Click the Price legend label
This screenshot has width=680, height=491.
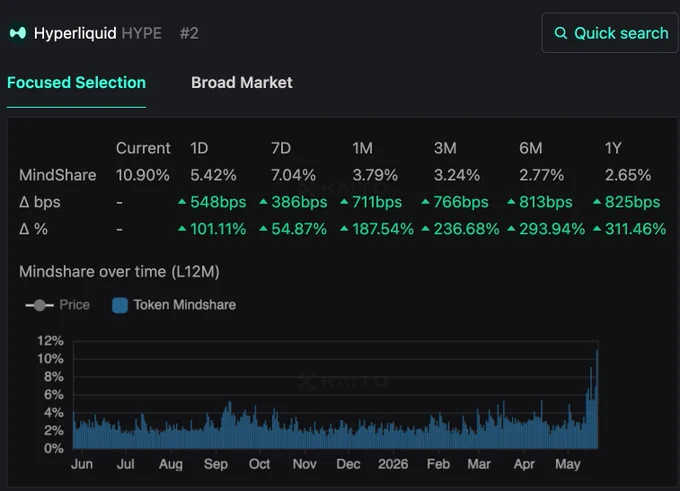(x=75, y=305)
